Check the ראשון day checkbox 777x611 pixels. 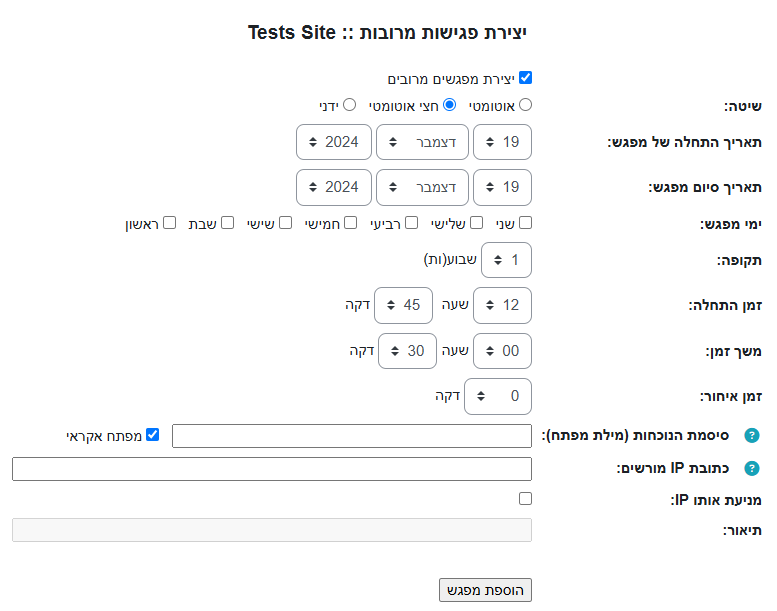170,223
